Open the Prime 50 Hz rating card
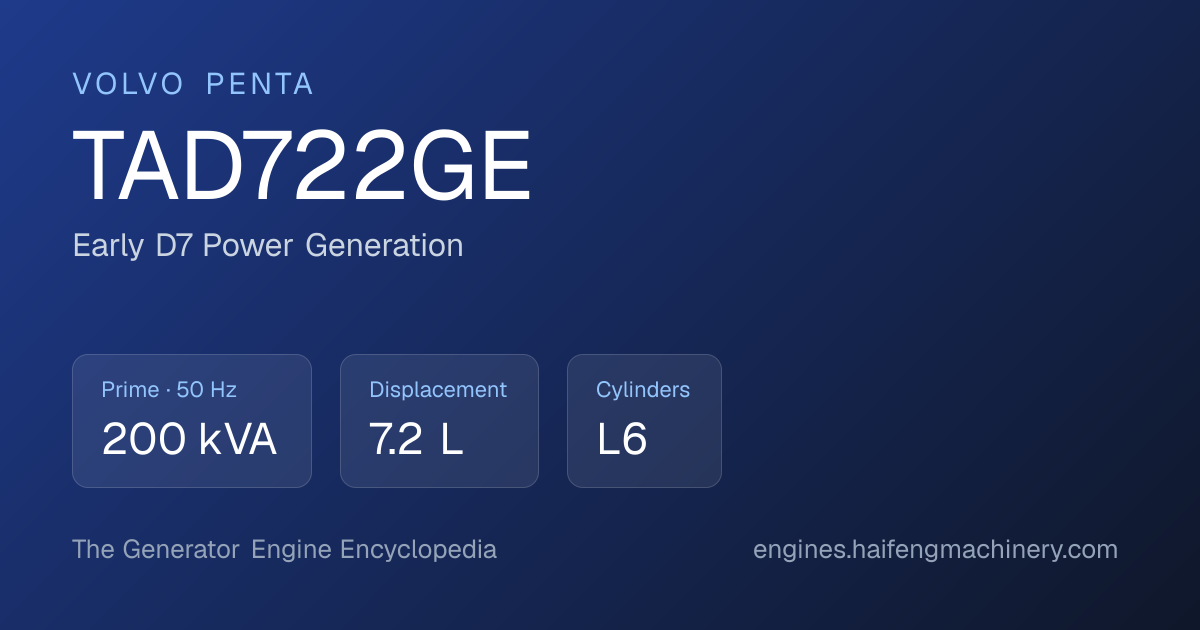 (x=192, y=421)
